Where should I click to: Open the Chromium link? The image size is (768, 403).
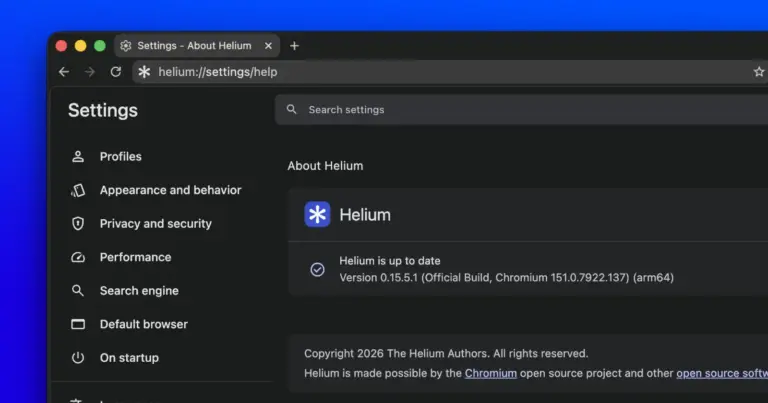click(x=491, y=373)
